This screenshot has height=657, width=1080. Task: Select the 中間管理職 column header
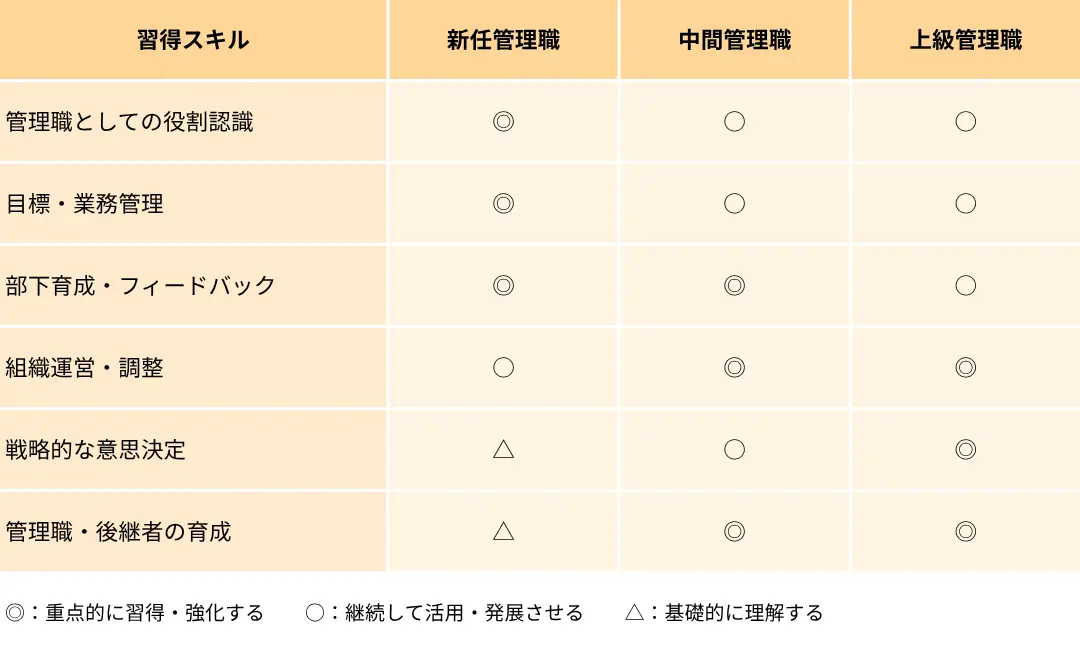click(x=734, y=40)
